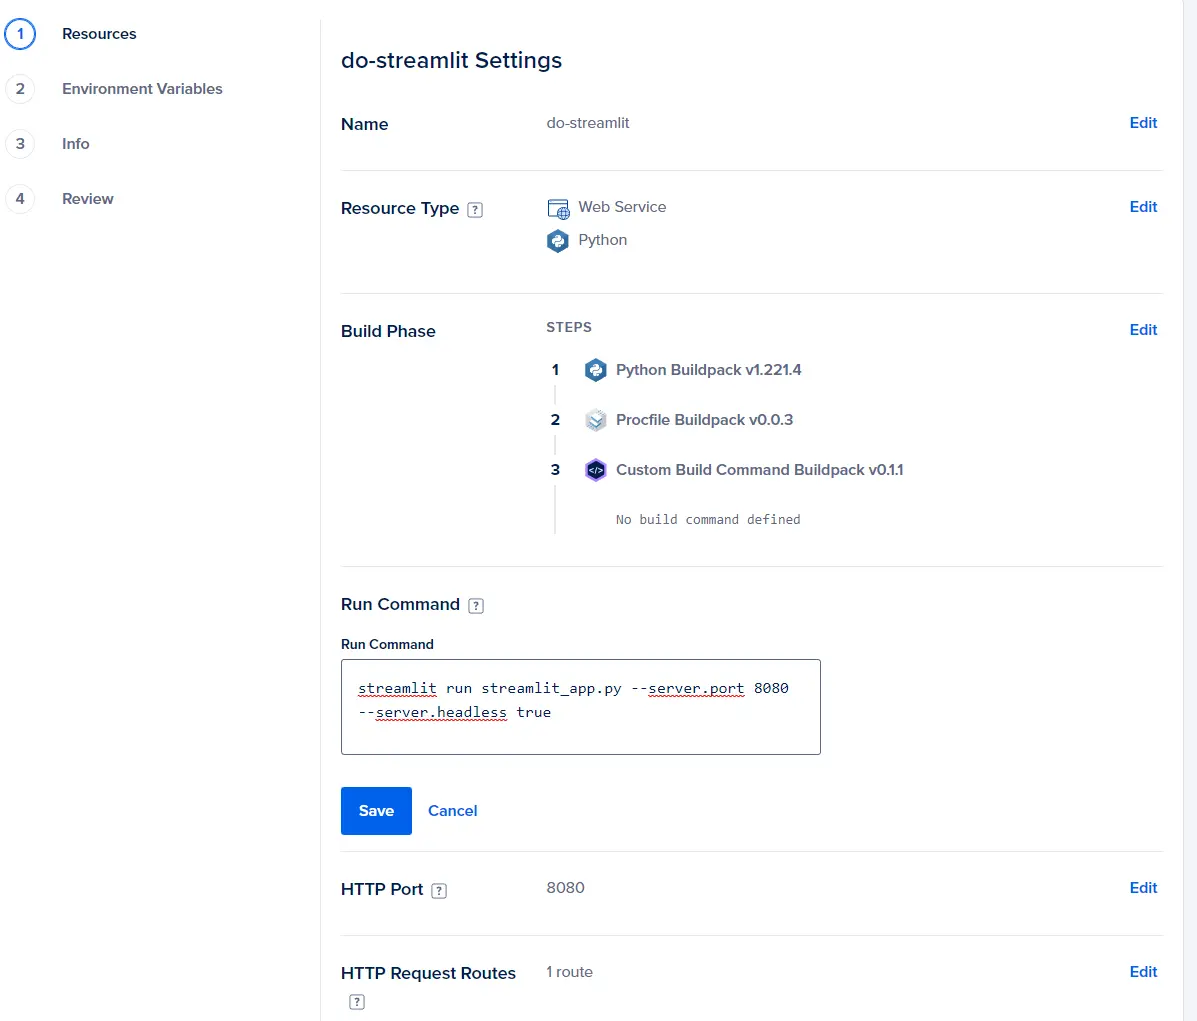Image resolution: width=1197 pixels, height=1021 pixels.
Task: Click the Procfile Buildpack icon
Action: (x=595, y=420)
